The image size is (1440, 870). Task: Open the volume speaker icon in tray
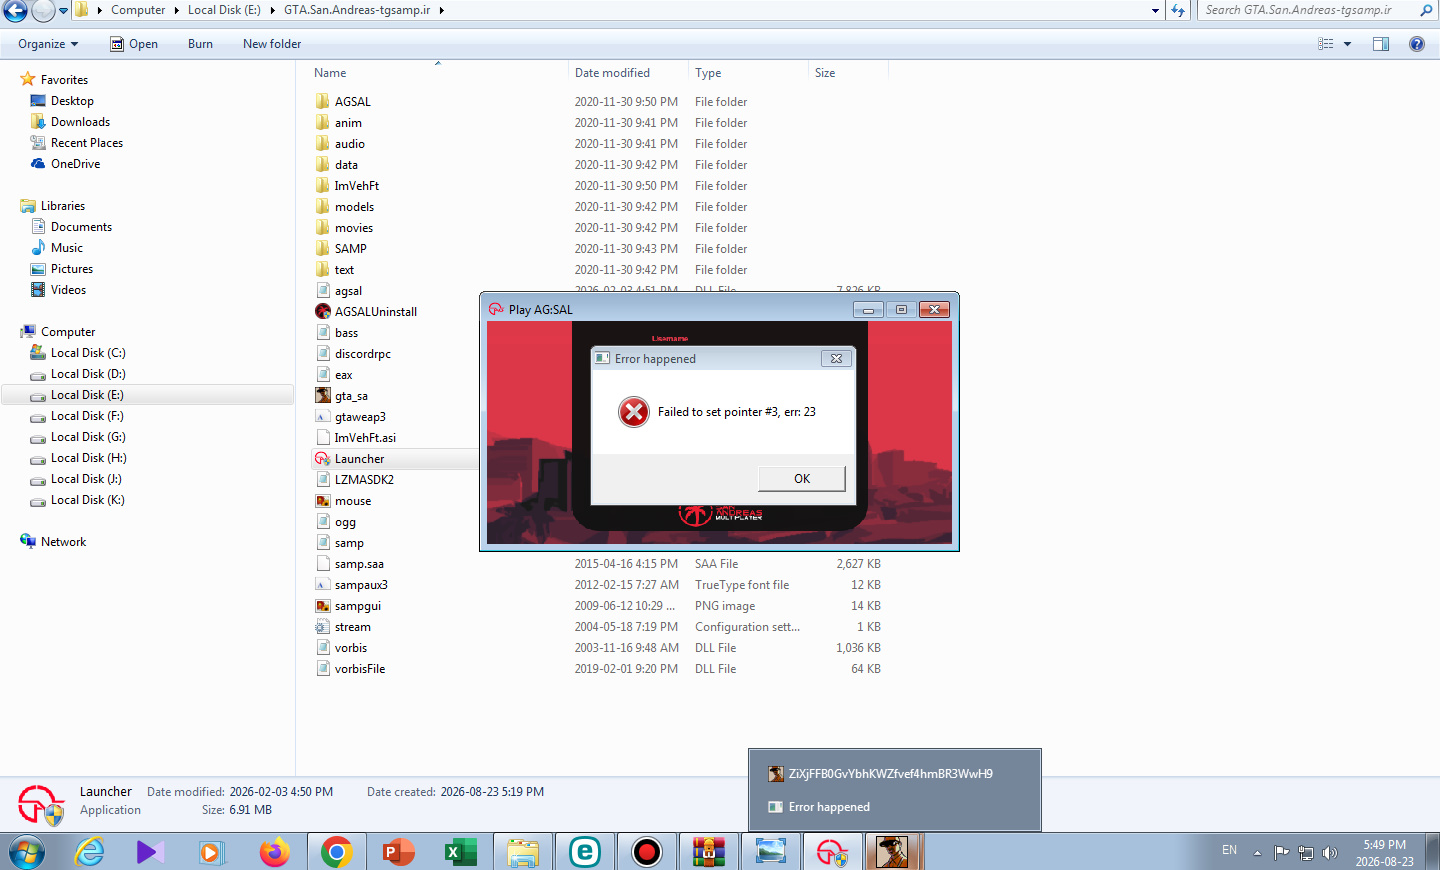(x=1329, y=853)
